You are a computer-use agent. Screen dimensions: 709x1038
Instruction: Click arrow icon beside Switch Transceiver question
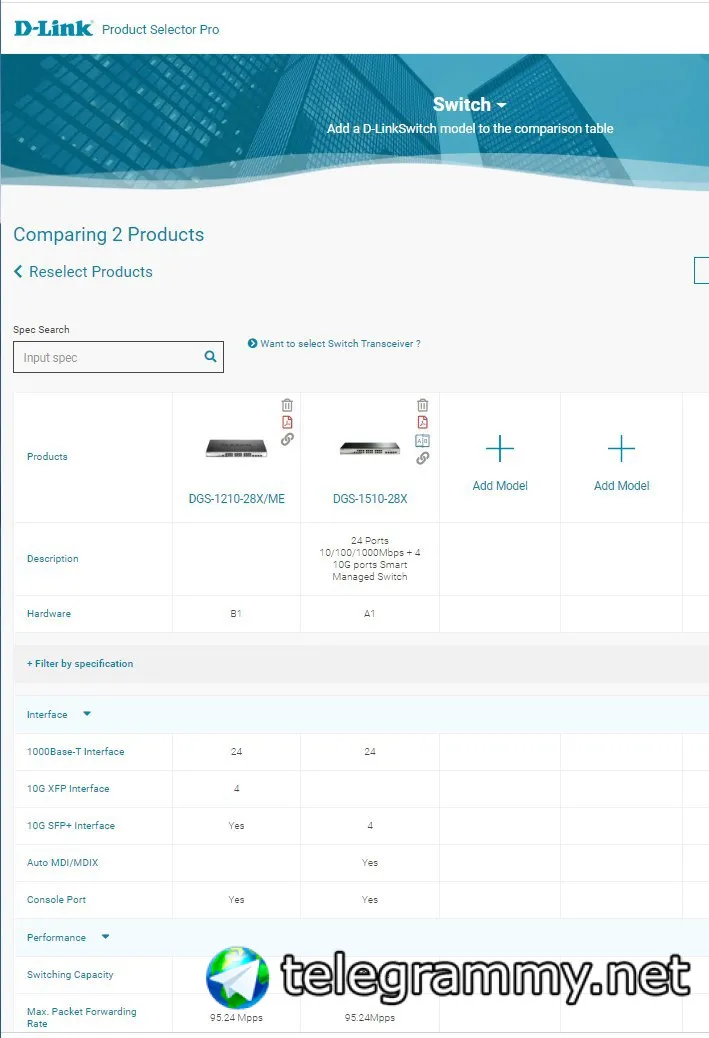[x=252, y=344]
